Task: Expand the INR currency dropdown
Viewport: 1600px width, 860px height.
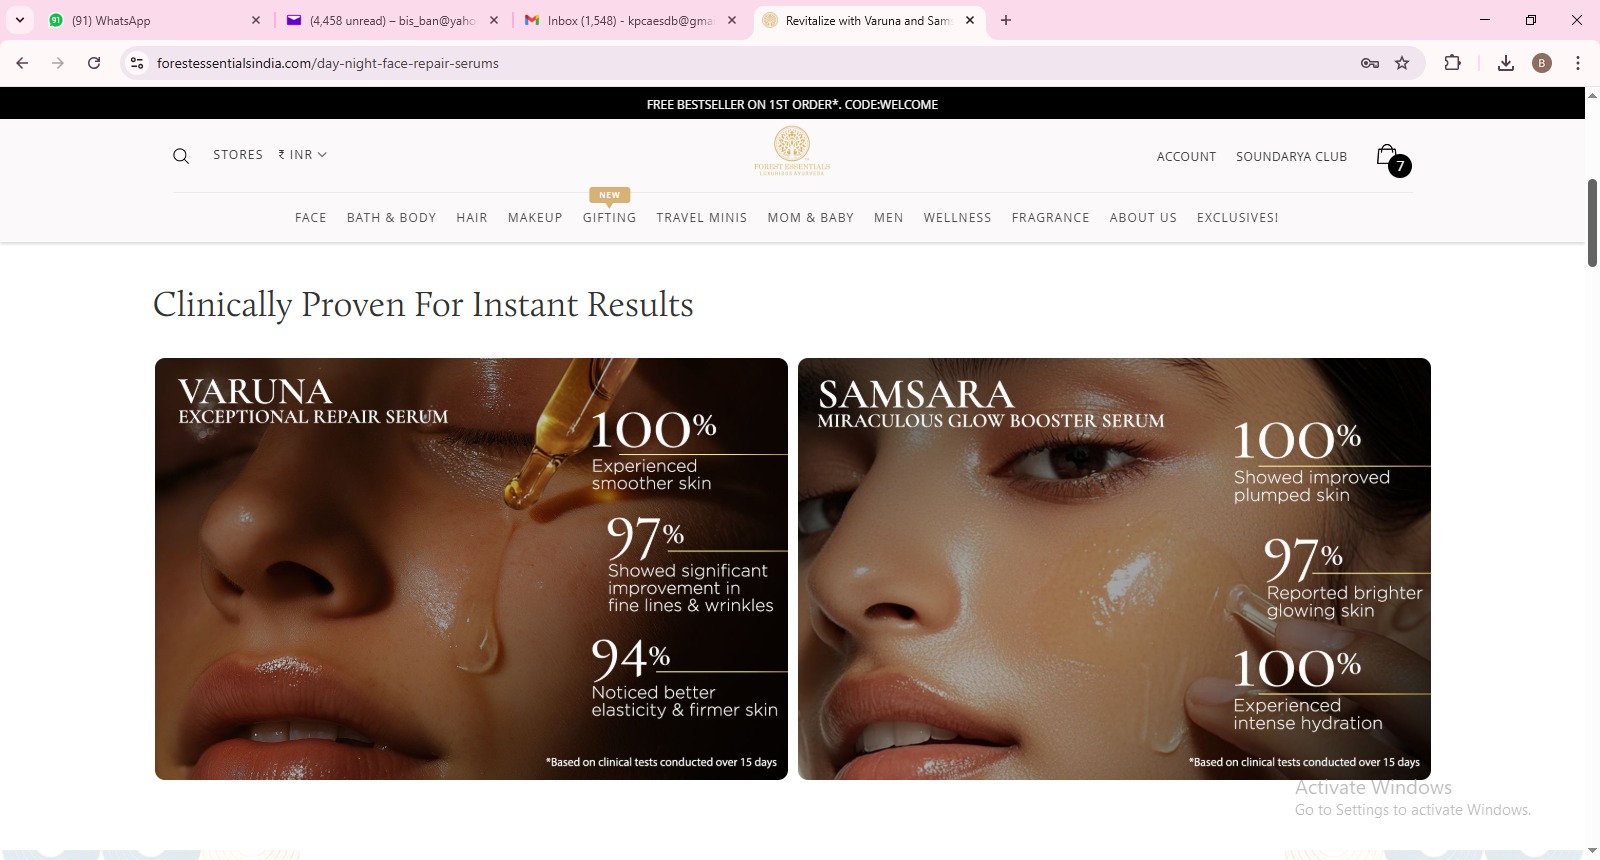Action: (x=303, y=155)
